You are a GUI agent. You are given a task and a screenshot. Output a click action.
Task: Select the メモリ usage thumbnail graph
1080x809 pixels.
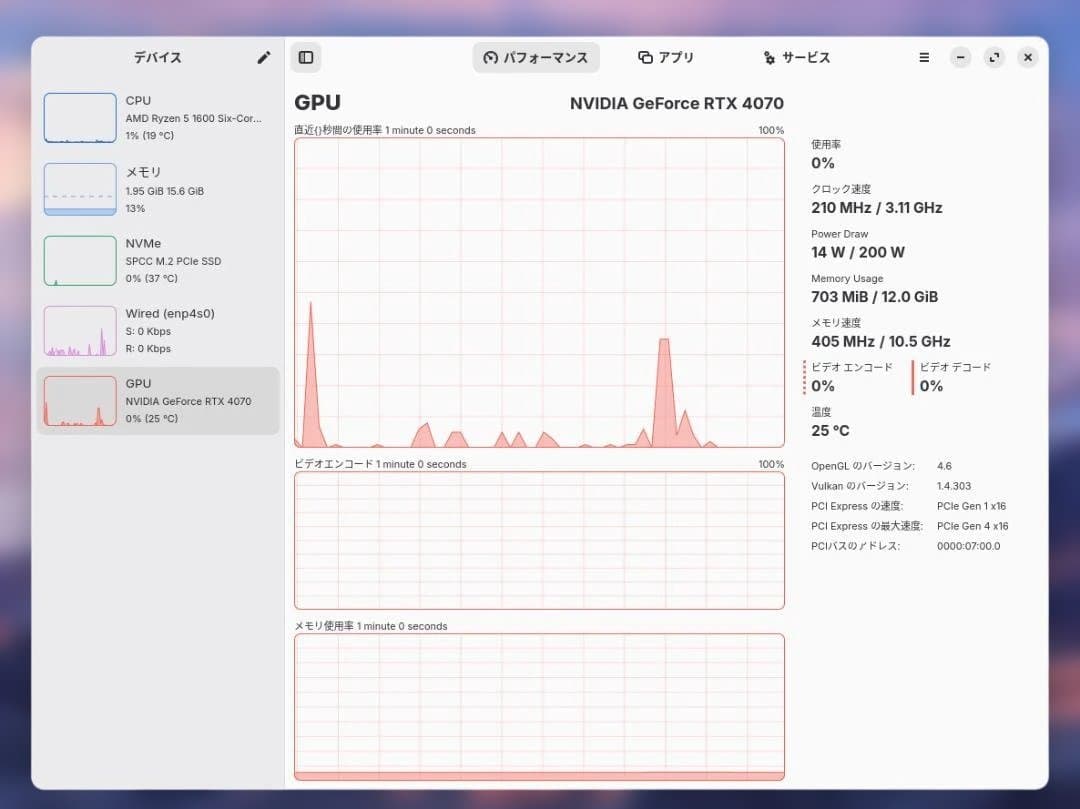80,188
